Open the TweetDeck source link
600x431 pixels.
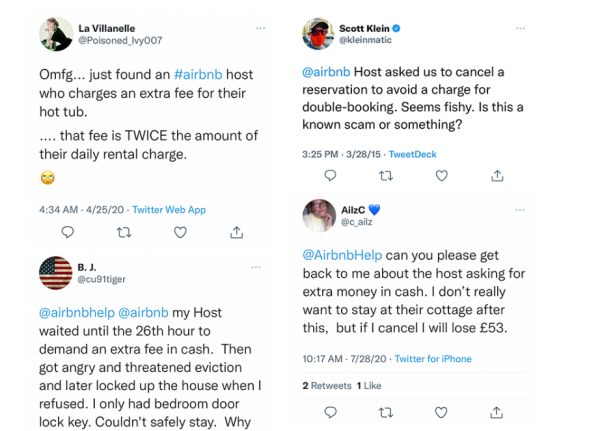[412, 154]
